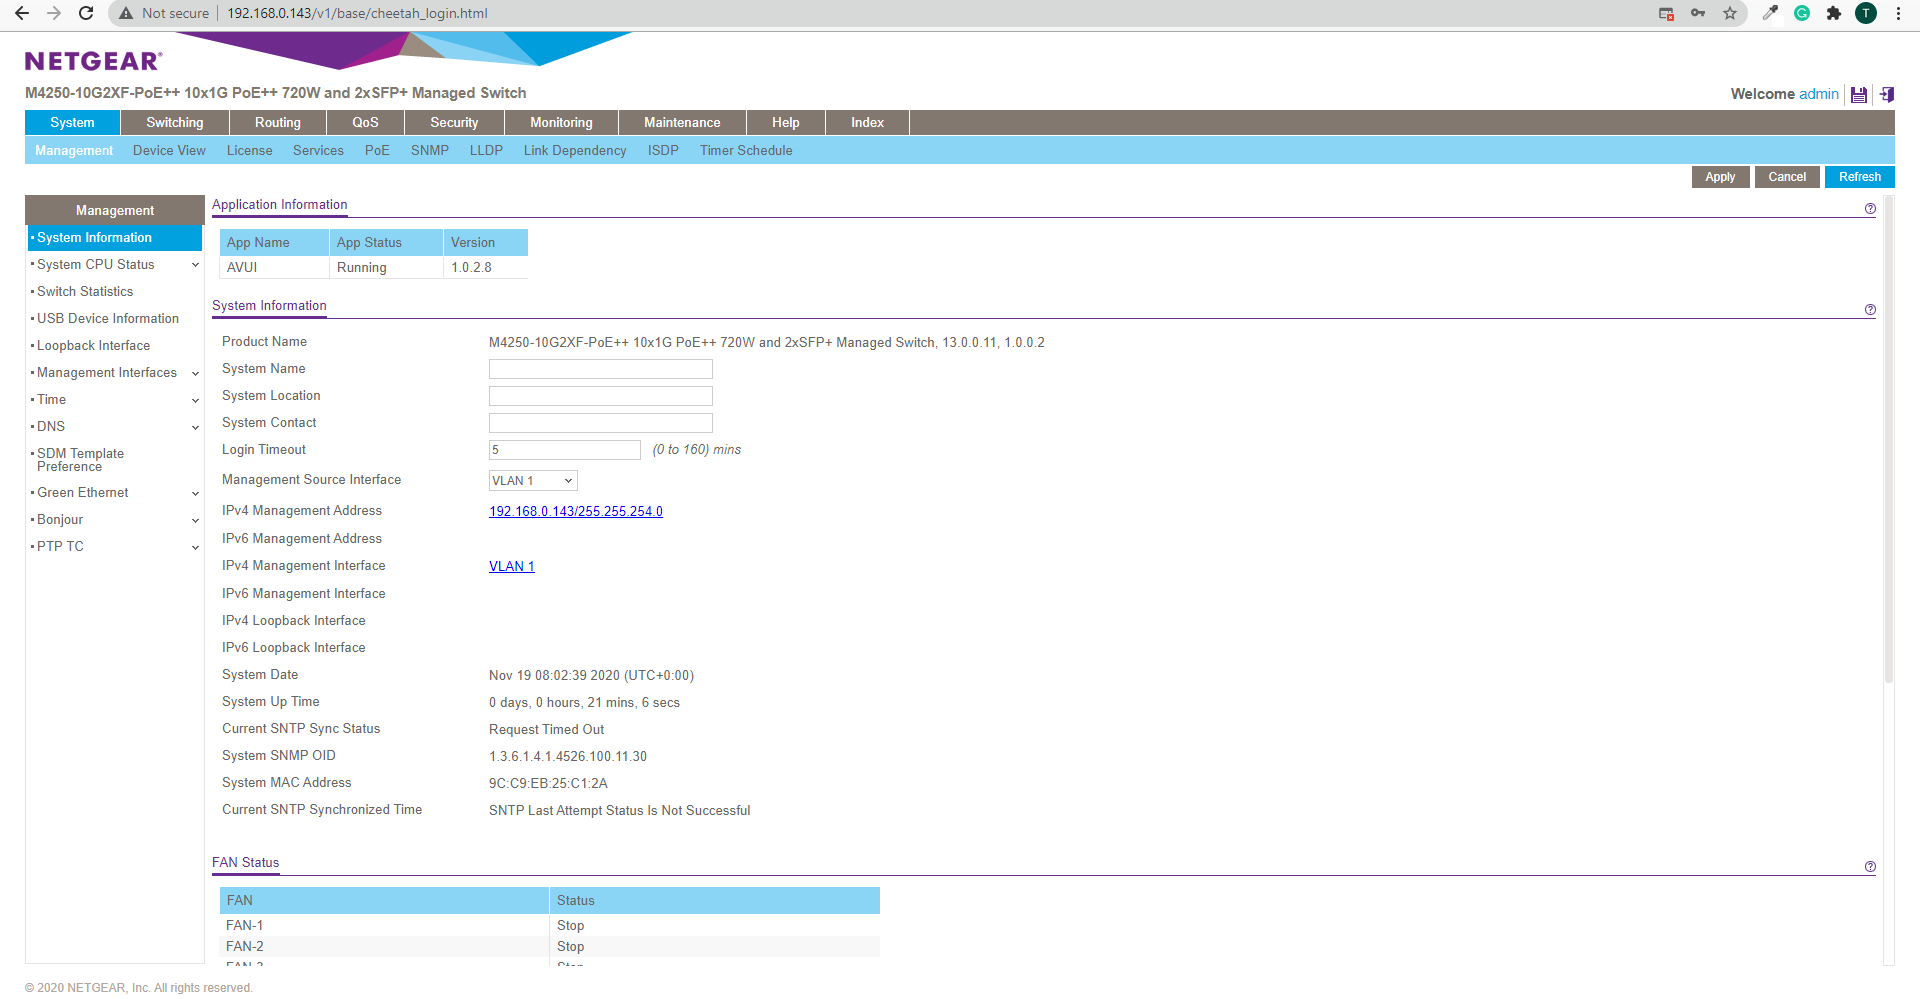
Task: Select the PoE submenu
Action: coord(377,150)
